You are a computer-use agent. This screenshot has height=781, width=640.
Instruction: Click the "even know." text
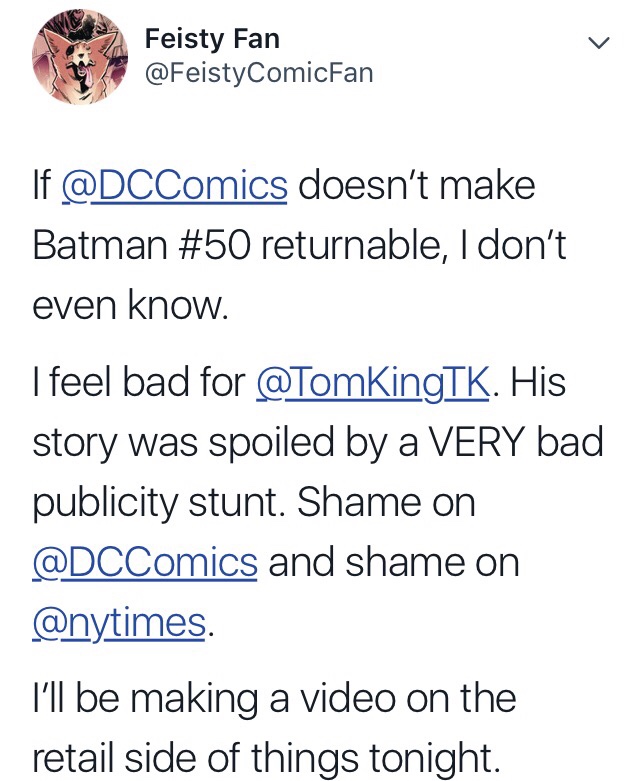tap(131, 307)
